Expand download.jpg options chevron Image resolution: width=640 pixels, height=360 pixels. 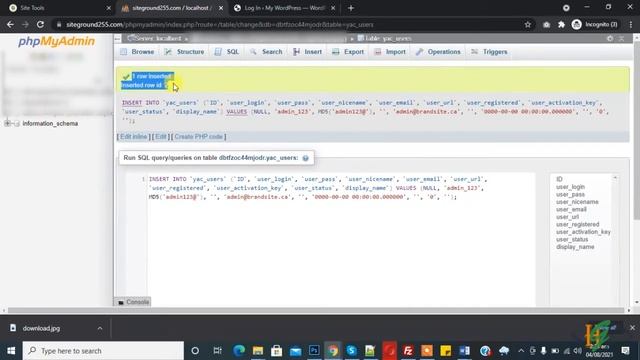100,328
